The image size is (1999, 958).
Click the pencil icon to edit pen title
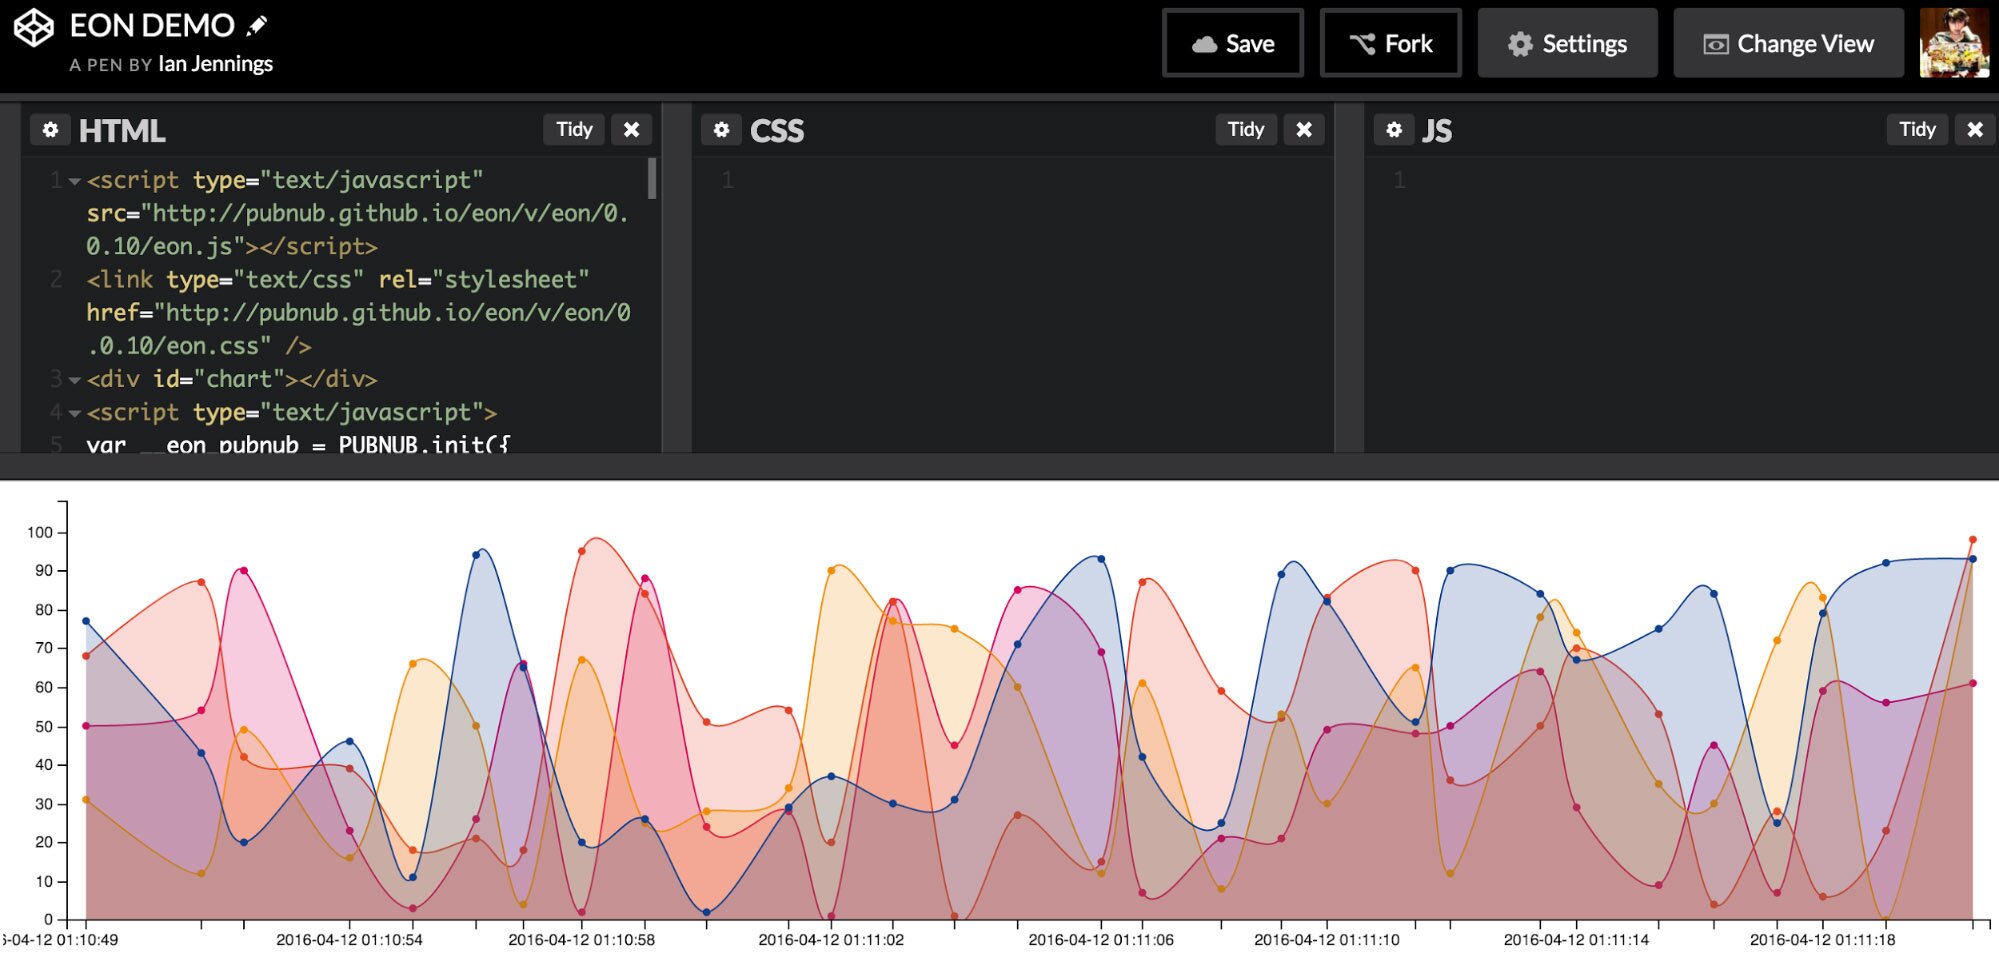click(257, 26)
